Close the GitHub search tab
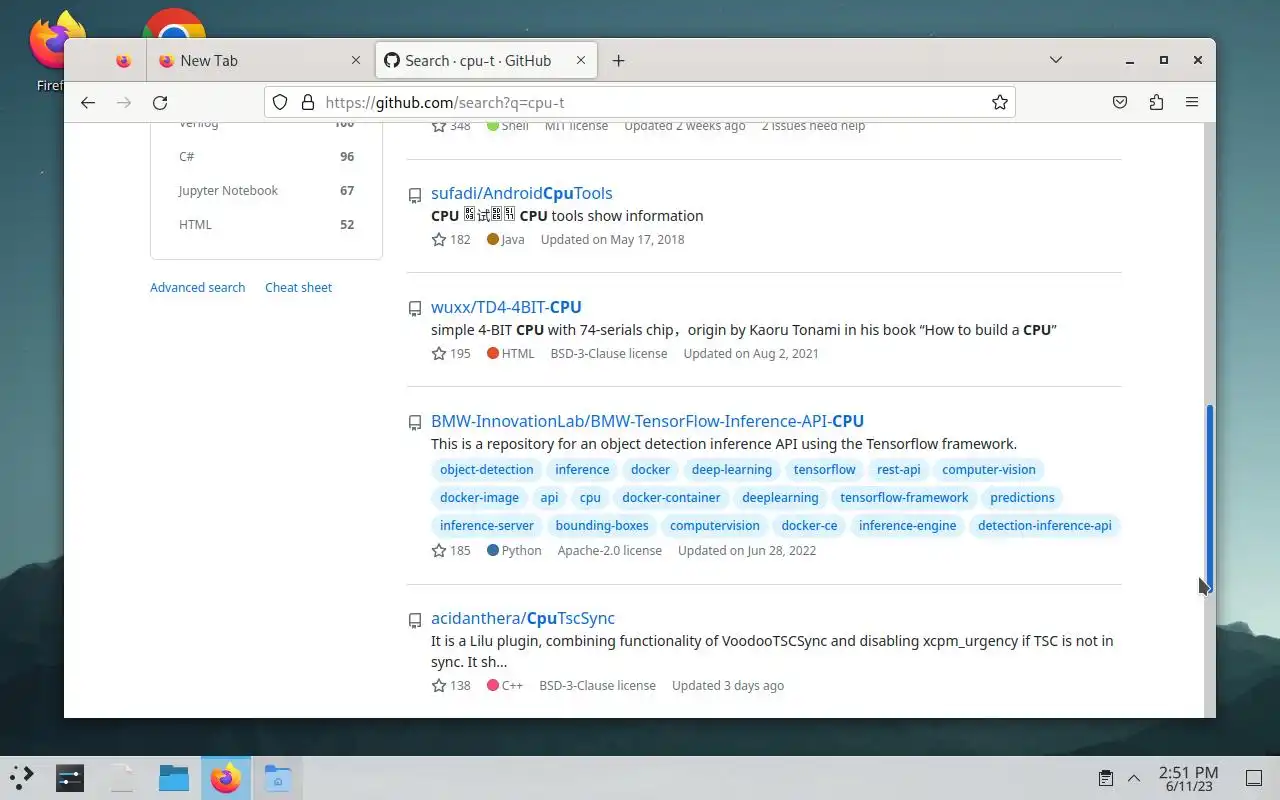The image size is (1280, 800). pos(580,61)
